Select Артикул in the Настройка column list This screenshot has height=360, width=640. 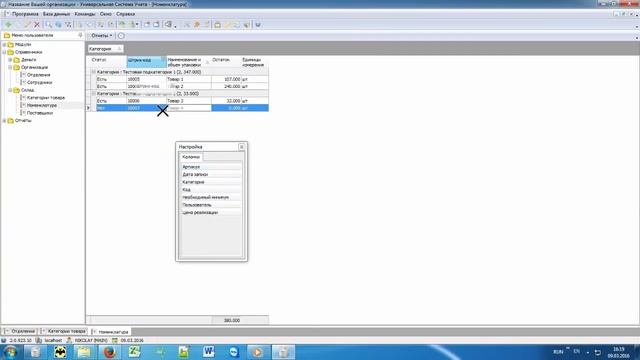(x=211, y=167)
